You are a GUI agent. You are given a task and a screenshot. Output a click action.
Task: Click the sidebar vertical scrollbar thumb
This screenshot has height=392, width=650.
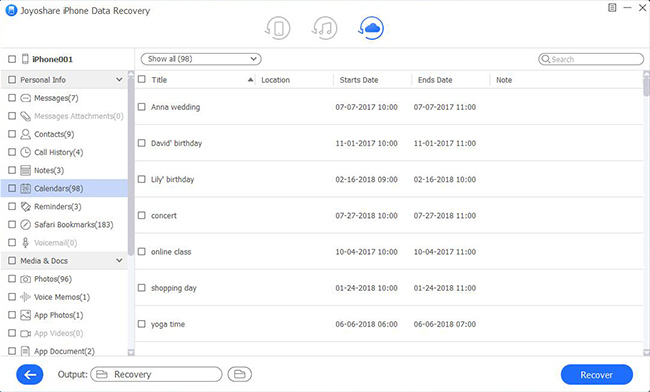pyautogui.click(x=131, y=166)
